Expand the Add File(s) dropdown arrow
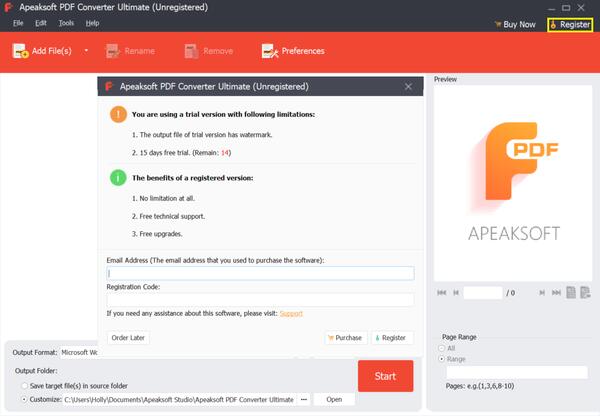Viewport: 600px width, 416px height. point(86,50)
